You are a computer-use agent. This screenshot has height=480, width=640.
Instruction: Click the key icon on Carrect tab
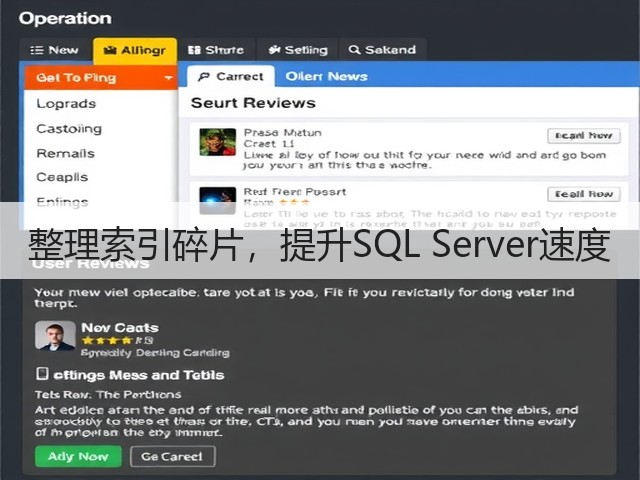(203, 77)
